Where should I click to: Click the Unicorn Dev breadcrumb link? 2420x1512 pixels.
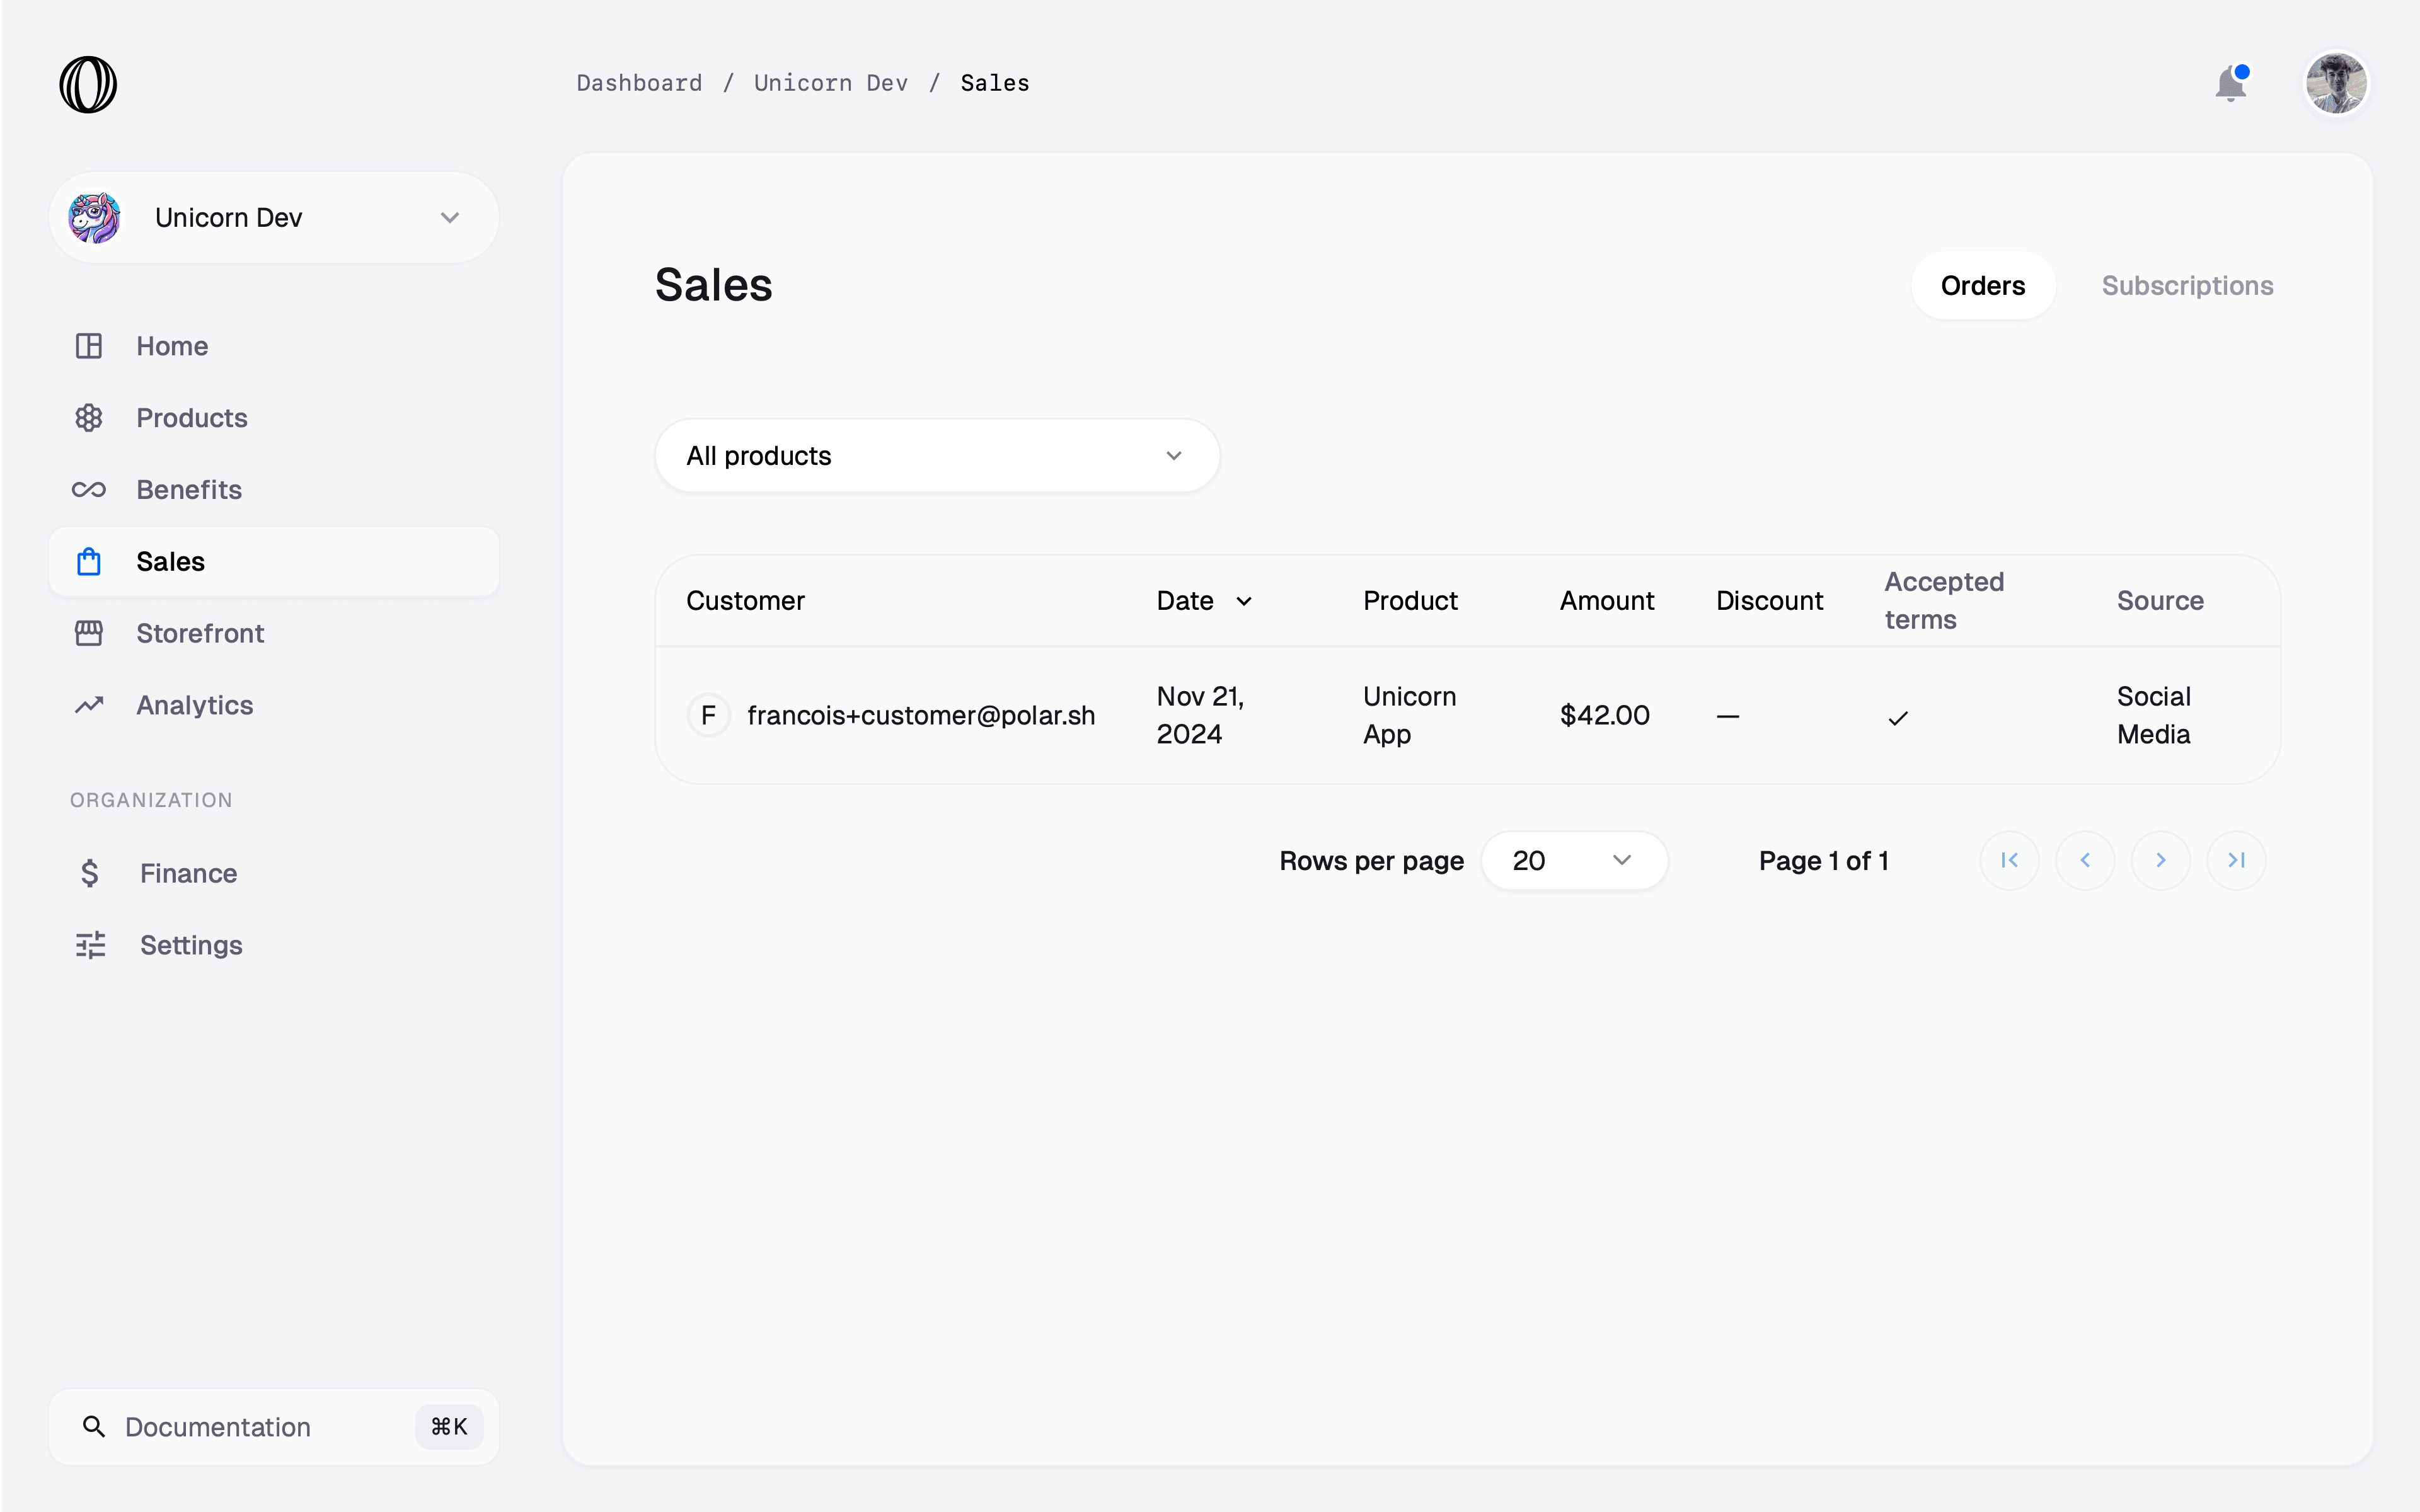(x=831, y=83)
